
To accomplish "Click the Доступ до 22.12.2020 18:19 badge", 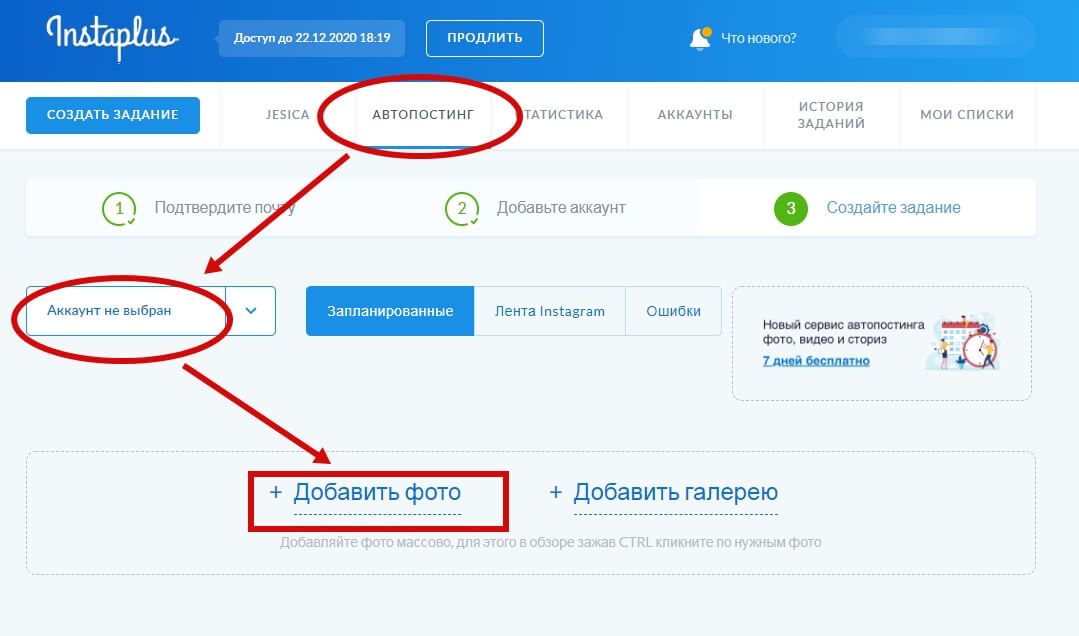I will pyautogui.click(x=312, y=38).
